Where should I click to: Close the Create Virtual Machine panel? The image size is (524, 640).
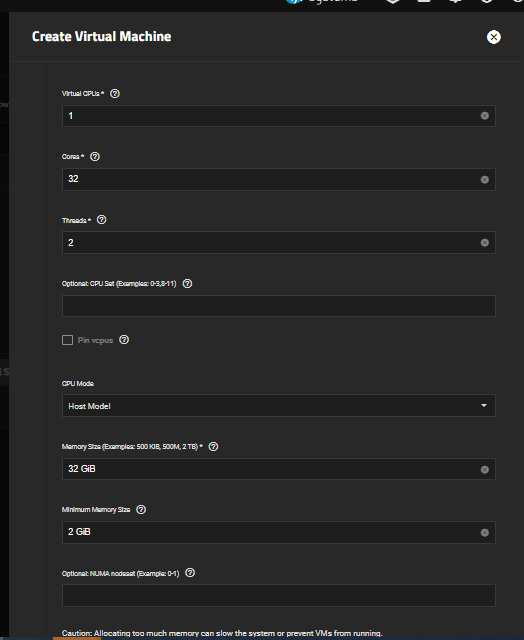coord(494,37)
